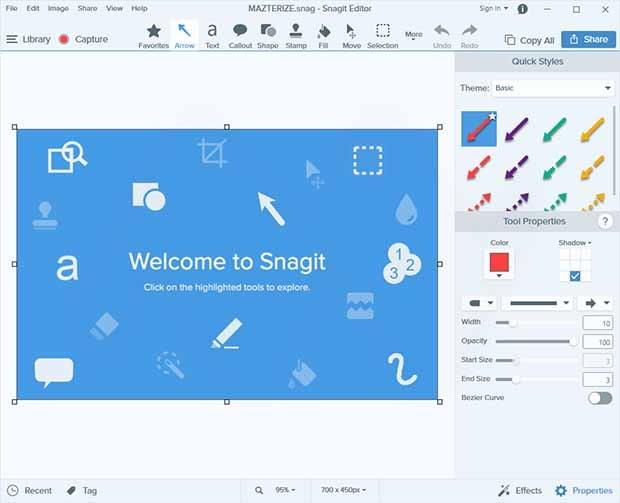
Task: Select the solid yellow arrow quick style
Action: [592, 129]
